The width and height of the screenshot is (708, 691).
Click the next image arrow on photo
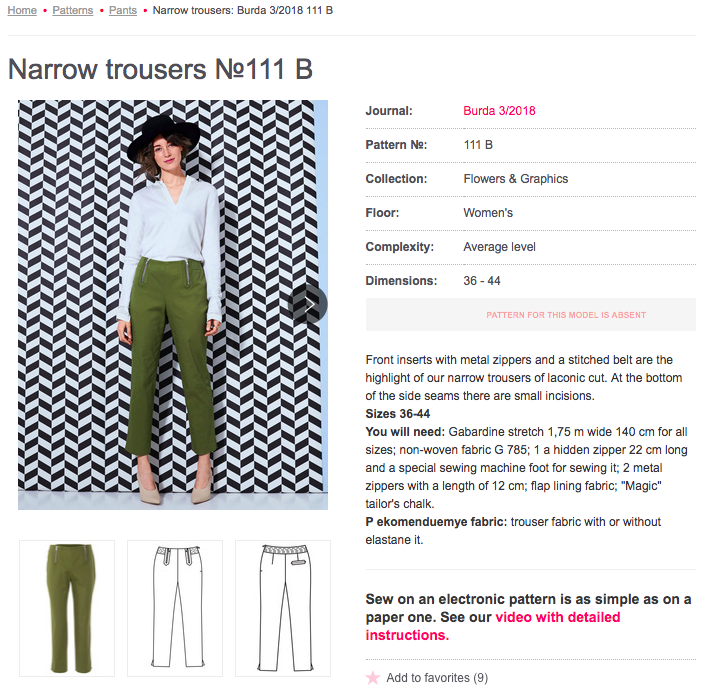308,304
